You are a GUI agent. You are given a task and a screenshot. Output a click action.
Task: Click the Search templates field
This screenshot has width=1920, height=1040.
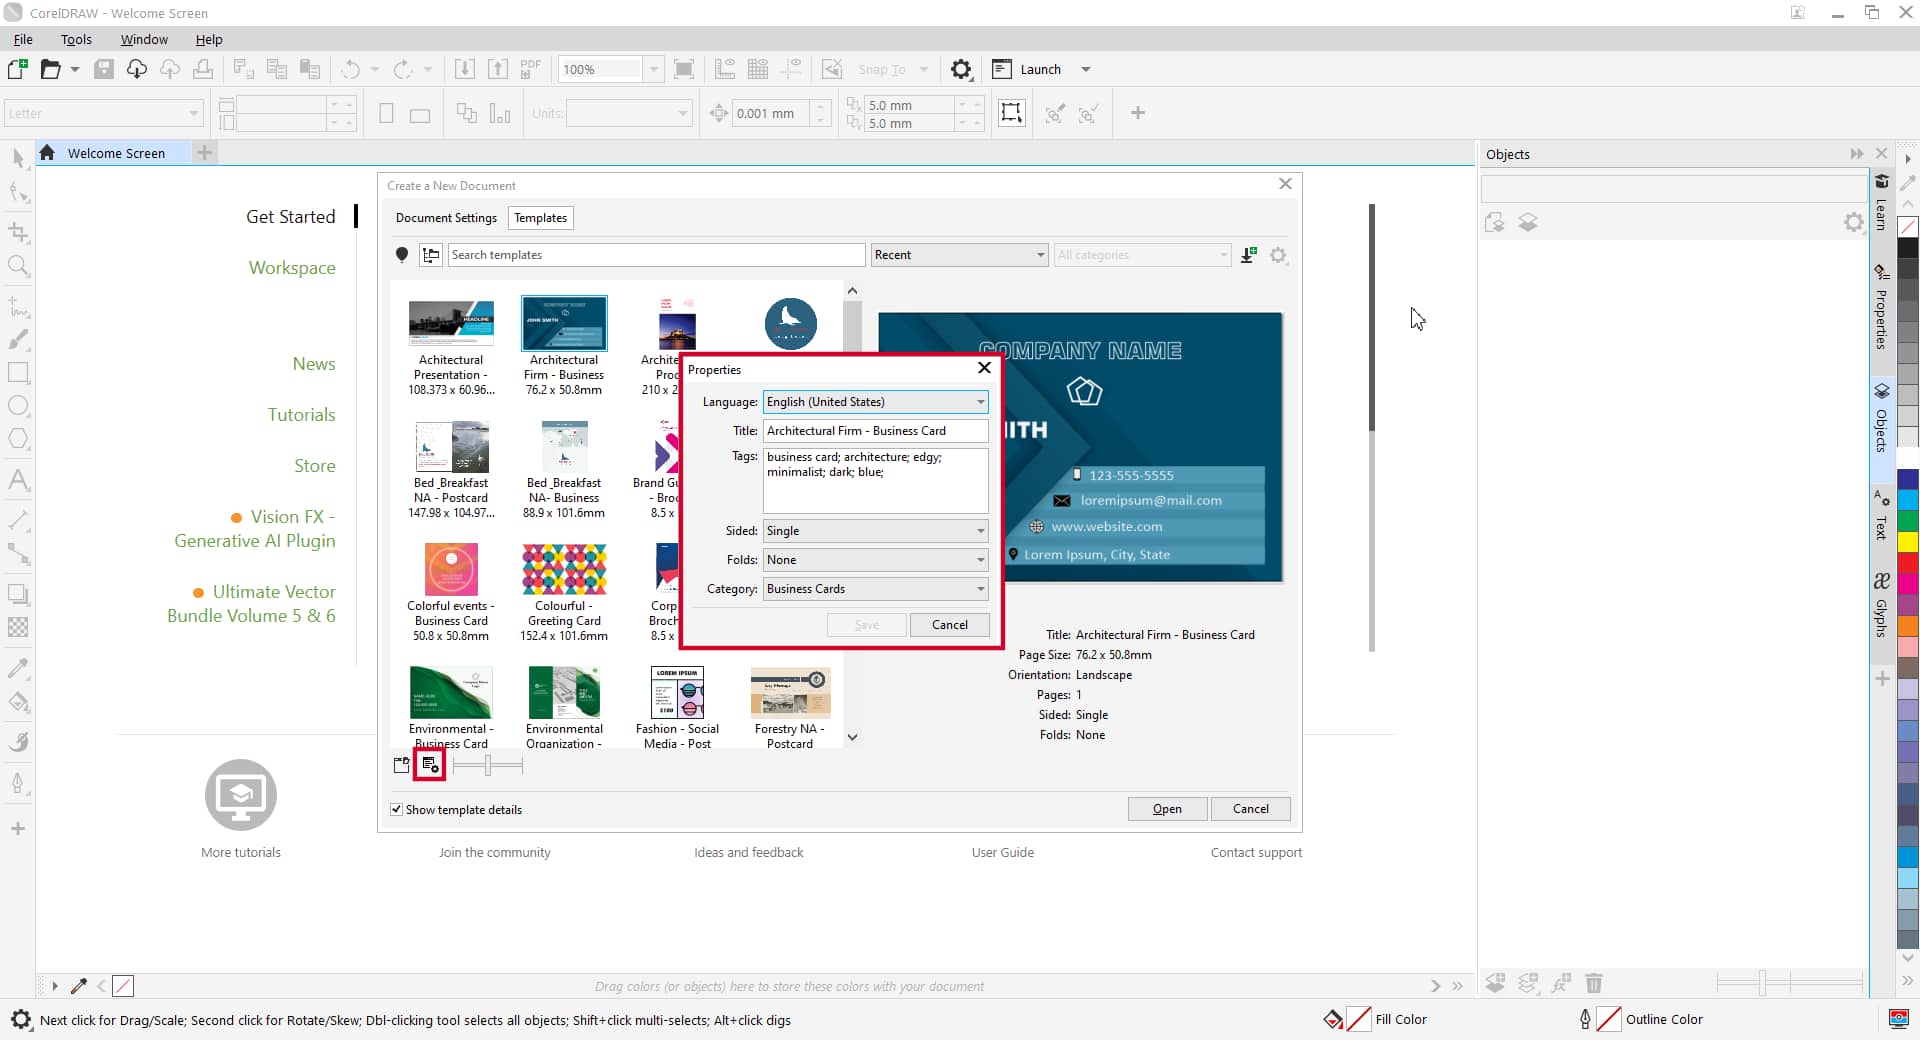[656, 255]
